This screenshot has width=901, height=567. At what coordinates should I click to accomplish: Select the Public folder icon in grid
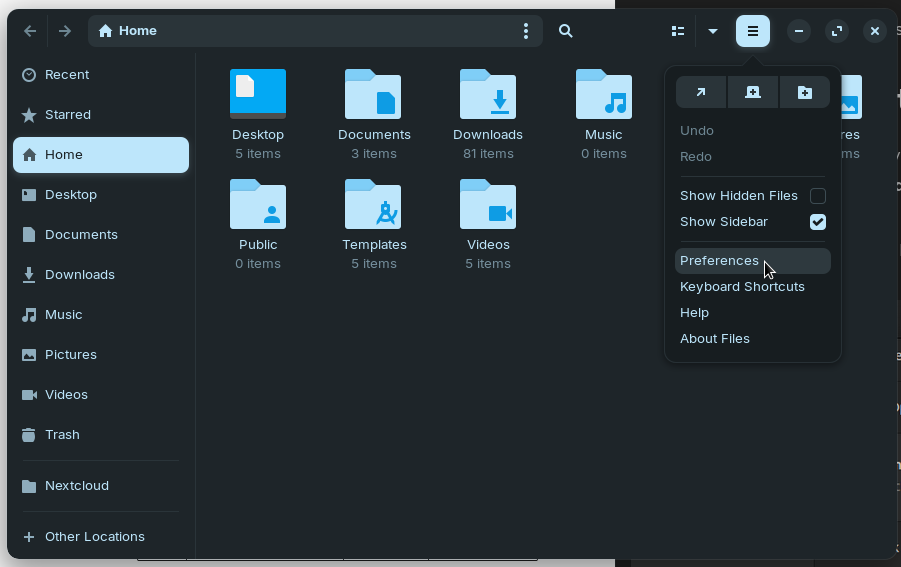[258, 204]
